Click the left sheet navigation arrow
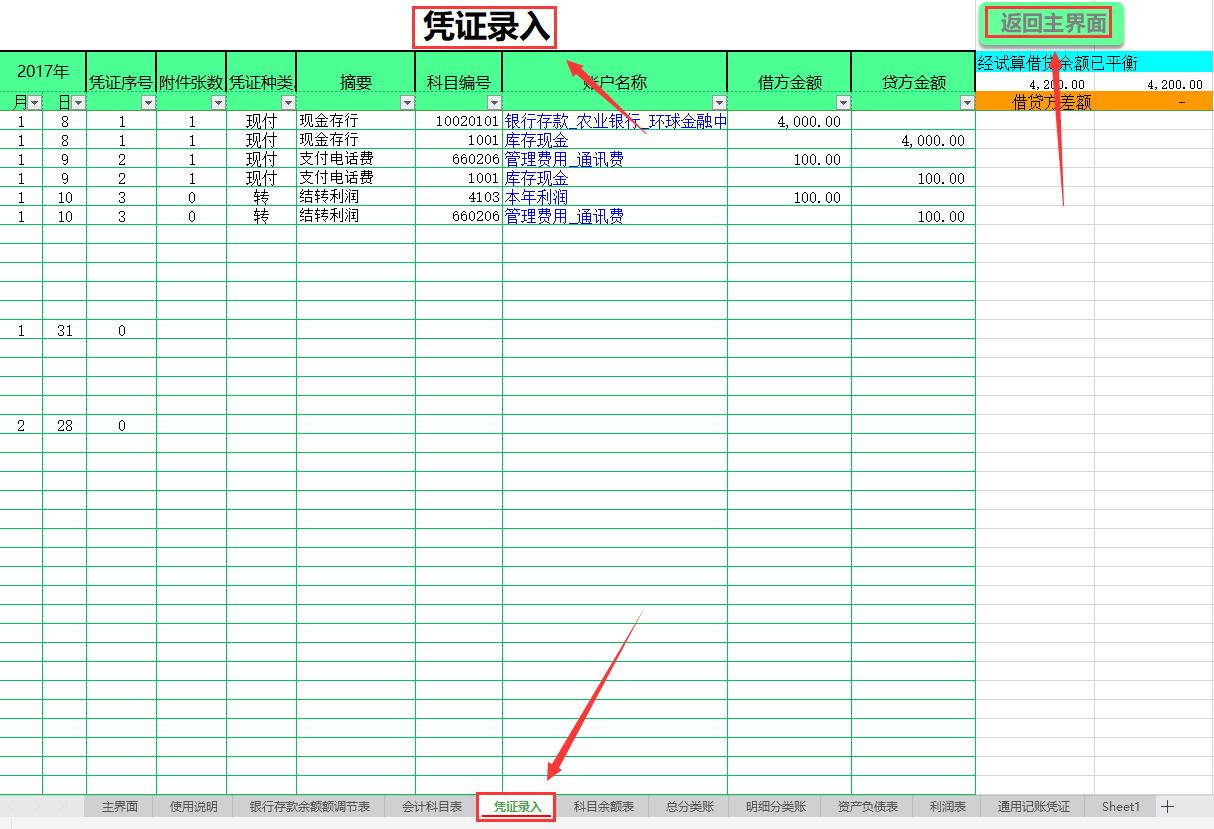Image resolution: width=1214 pixels, height=829 pixels. click(x=13, y=806)
